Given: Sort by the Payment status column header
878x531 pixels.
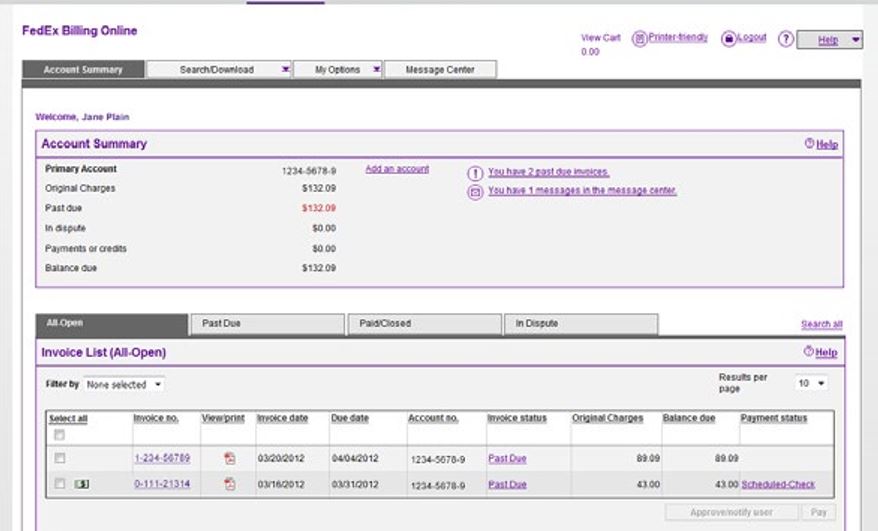Looking at the screenshot, I should click(x=774, y=418).
